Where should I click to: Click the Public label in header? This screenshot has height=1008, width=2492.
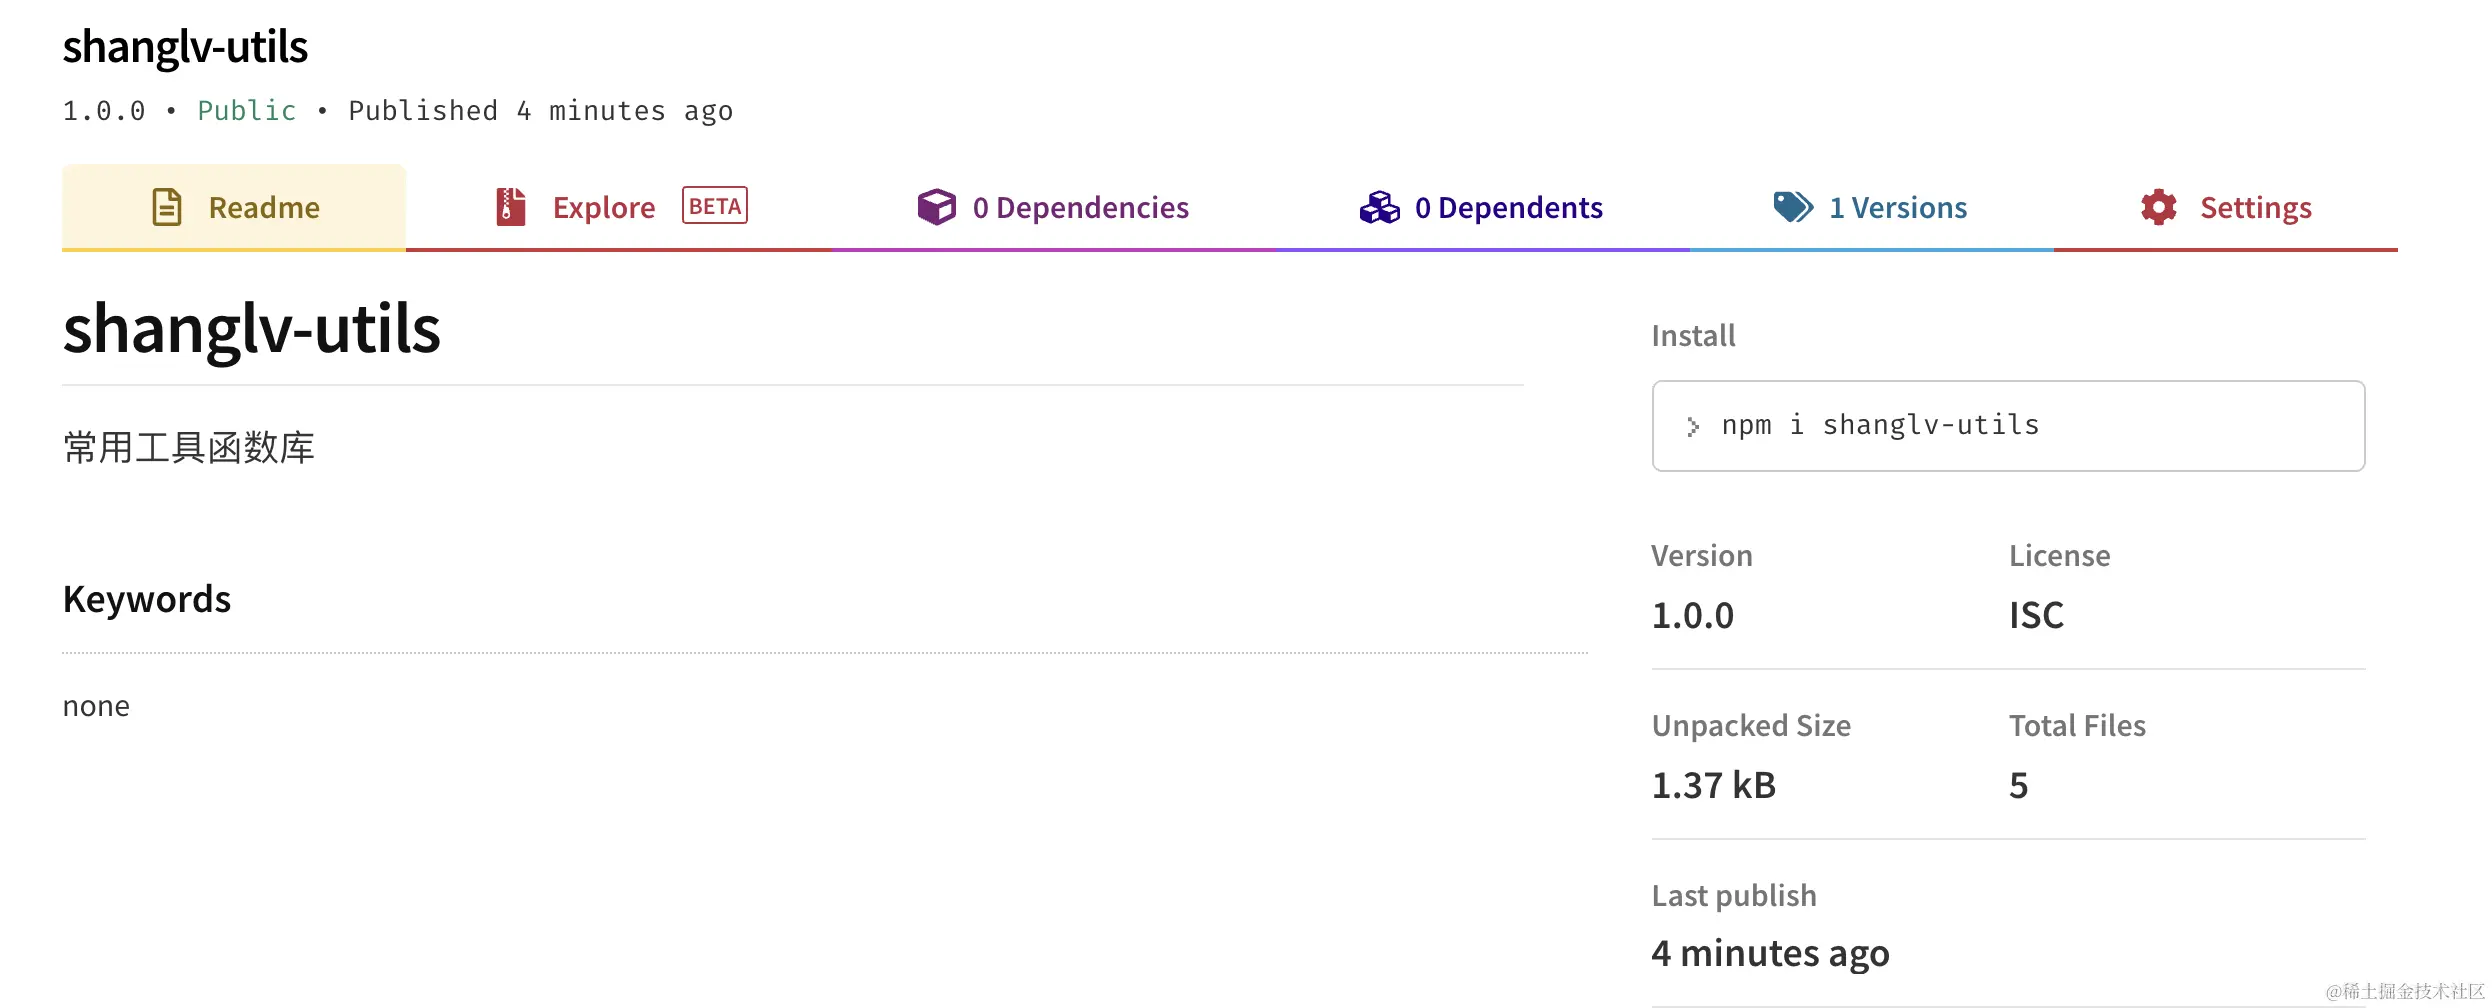pyautogui.click(x=247, y=110)
